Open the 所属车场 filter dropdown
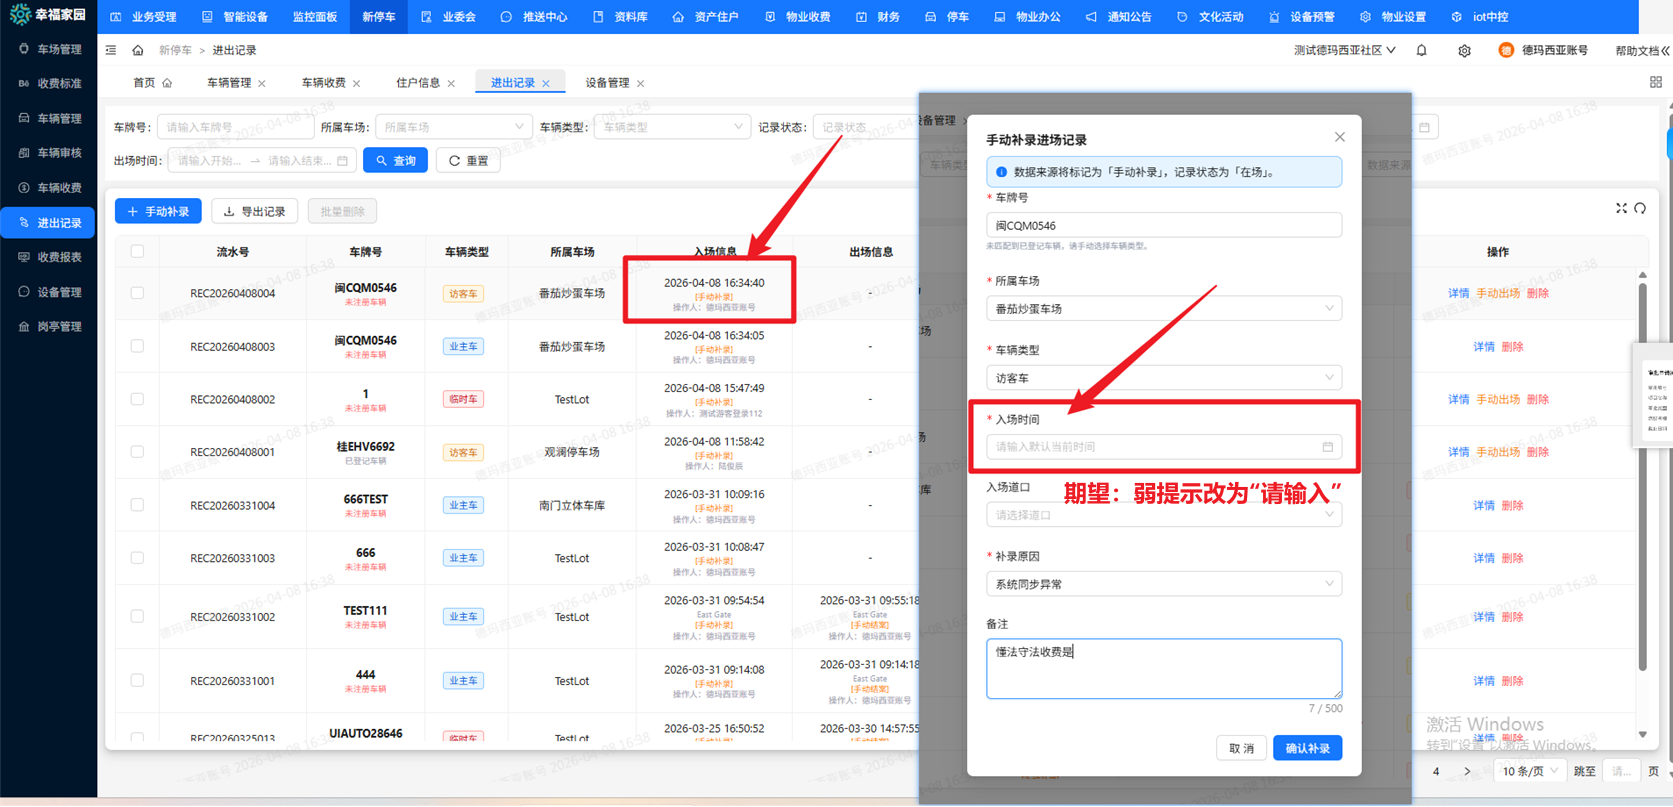The image size is (1673, 807). point(453,127)
